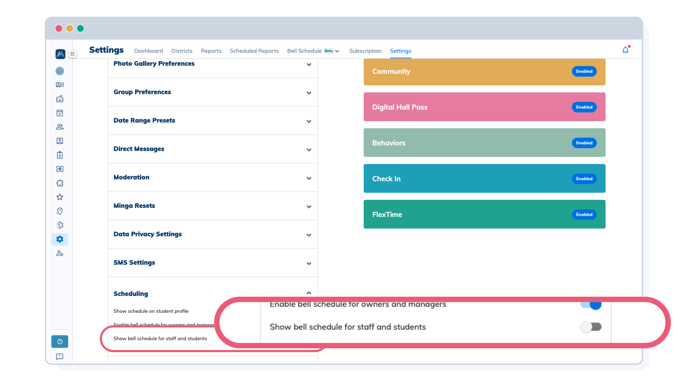Open the Reports tab

[211, 51]
